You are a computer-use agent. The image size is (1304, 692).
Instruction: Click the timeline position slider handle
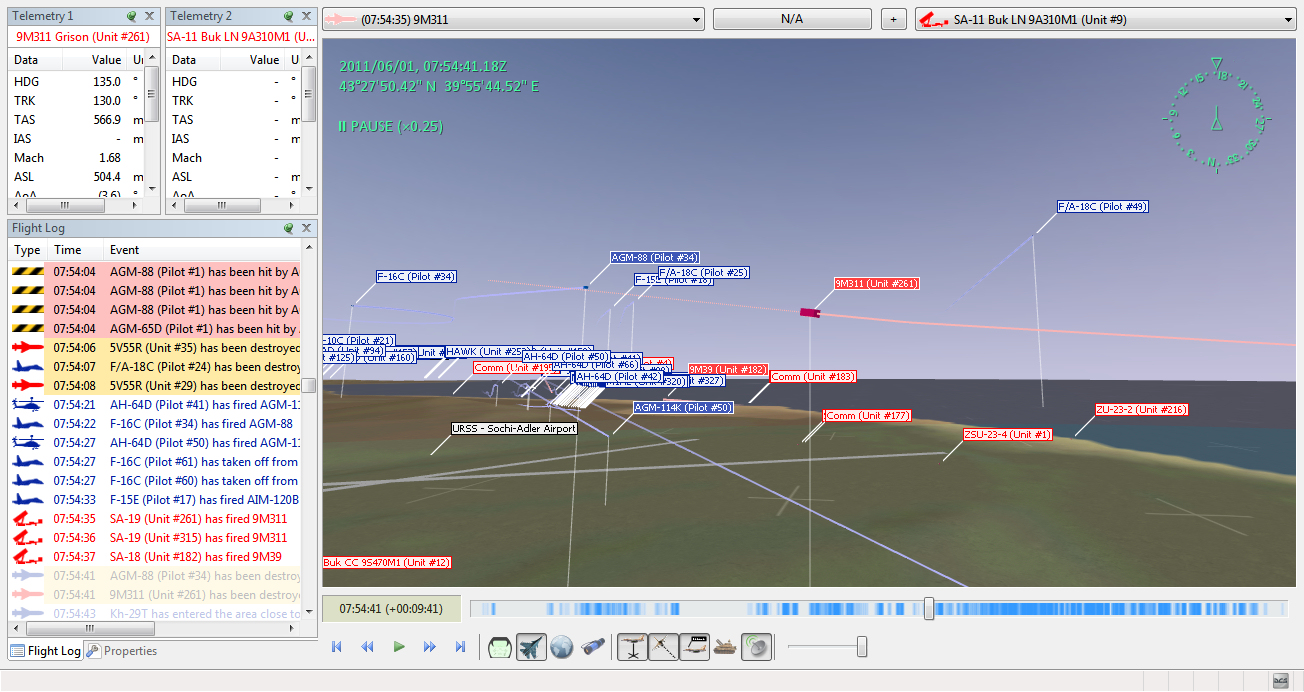[929, 608]
